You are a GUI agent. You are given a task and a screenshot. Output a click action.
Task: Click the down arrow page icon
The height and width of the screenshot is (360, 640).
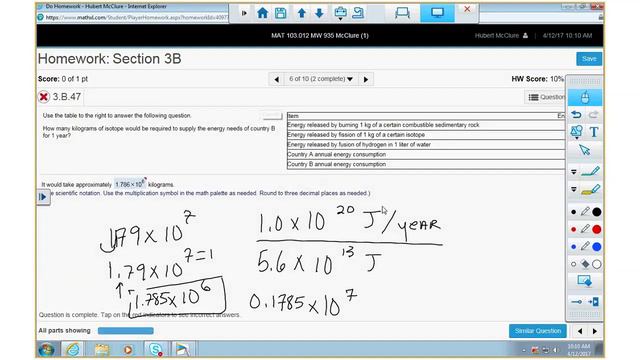(319, 13)
